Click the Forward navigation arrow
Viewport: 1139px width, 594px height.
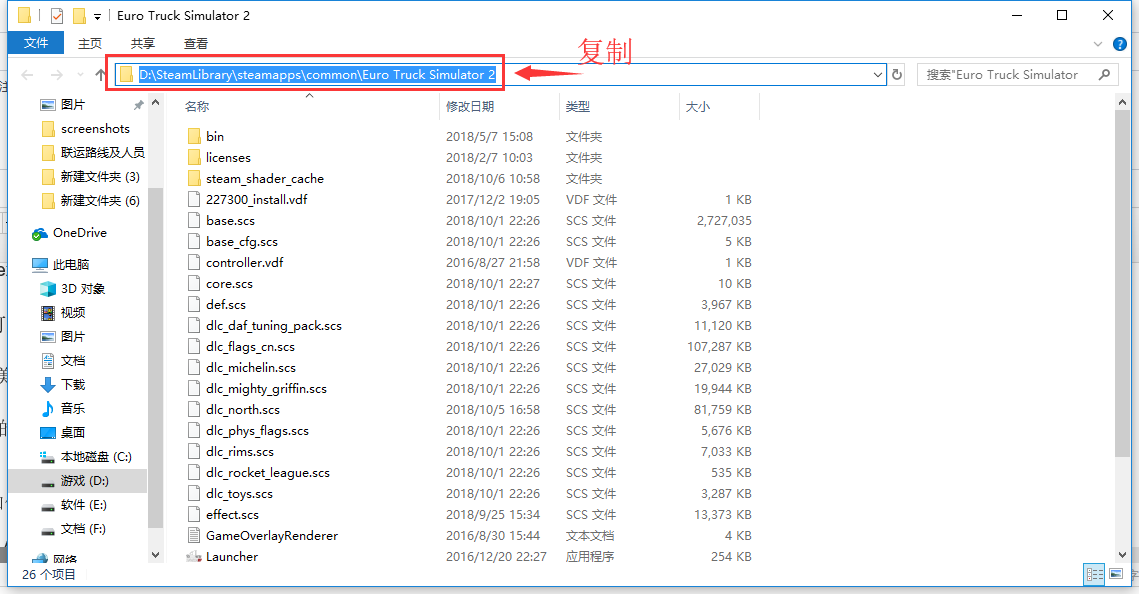[57, 75]
